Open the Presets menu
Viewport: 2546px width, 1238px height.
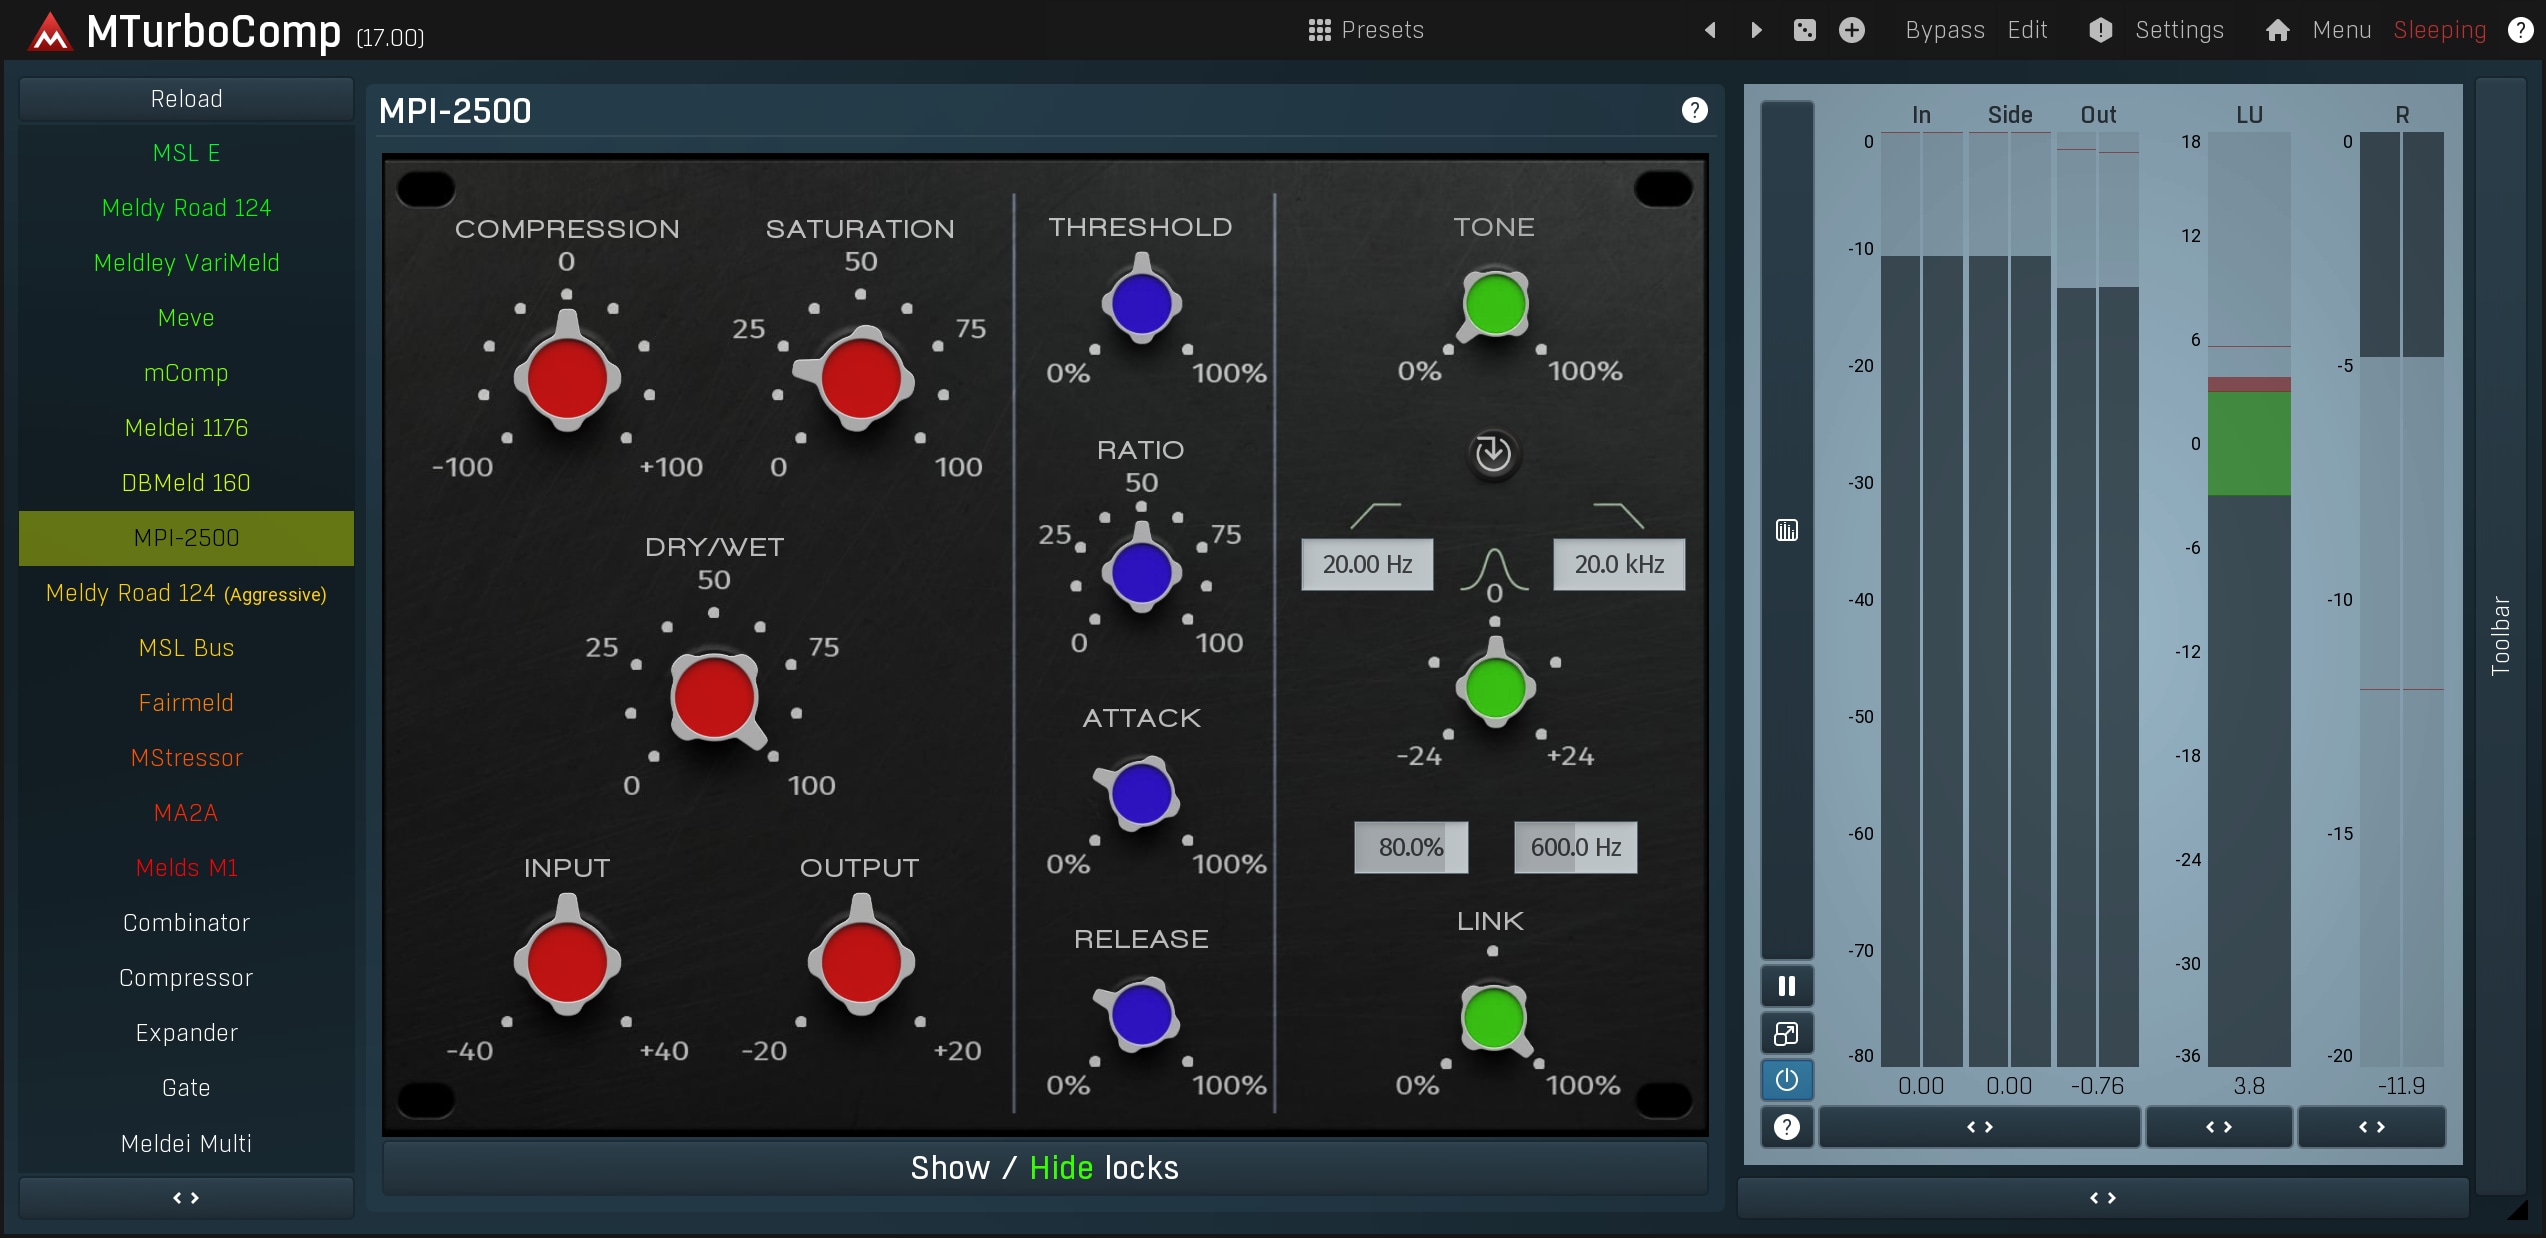coord(1366,30)
